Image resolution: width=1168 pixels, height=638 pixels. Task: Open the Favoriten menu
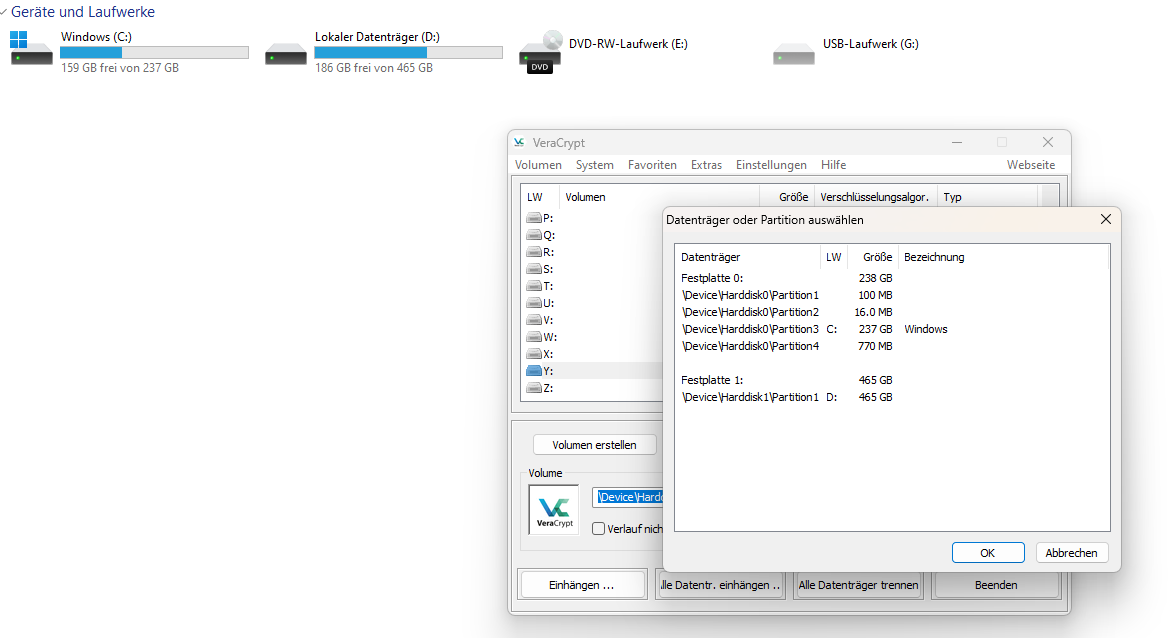coord(652,165)
